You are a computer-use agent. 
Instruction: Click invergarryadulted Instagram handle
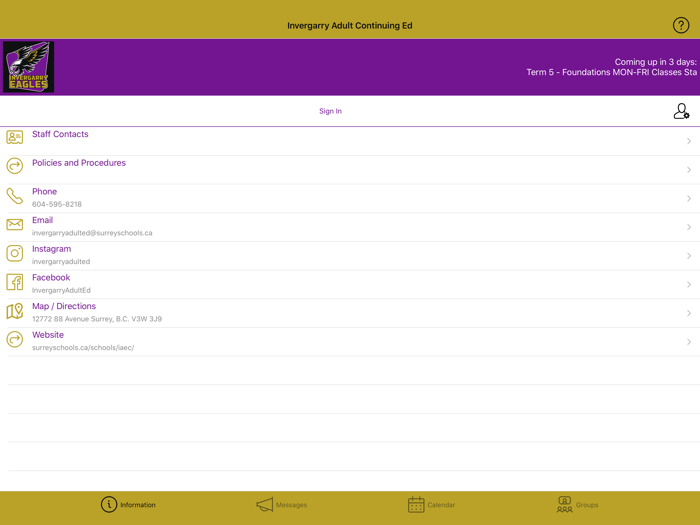click(61, 262)
